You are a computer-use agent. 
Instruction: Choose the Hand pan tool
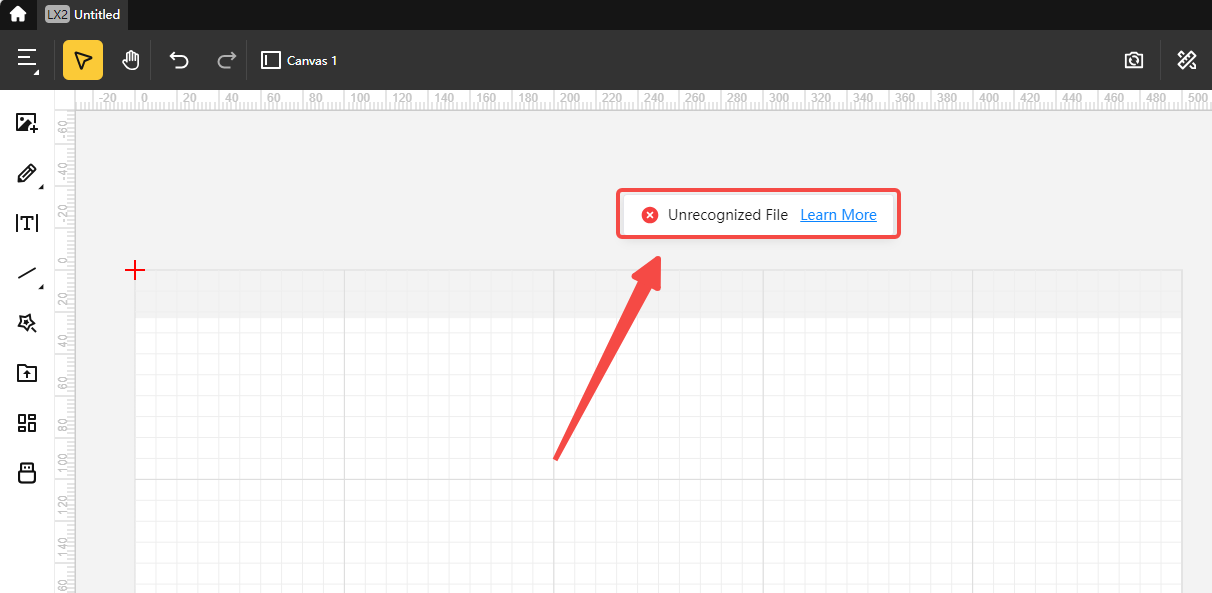point(130,60)
